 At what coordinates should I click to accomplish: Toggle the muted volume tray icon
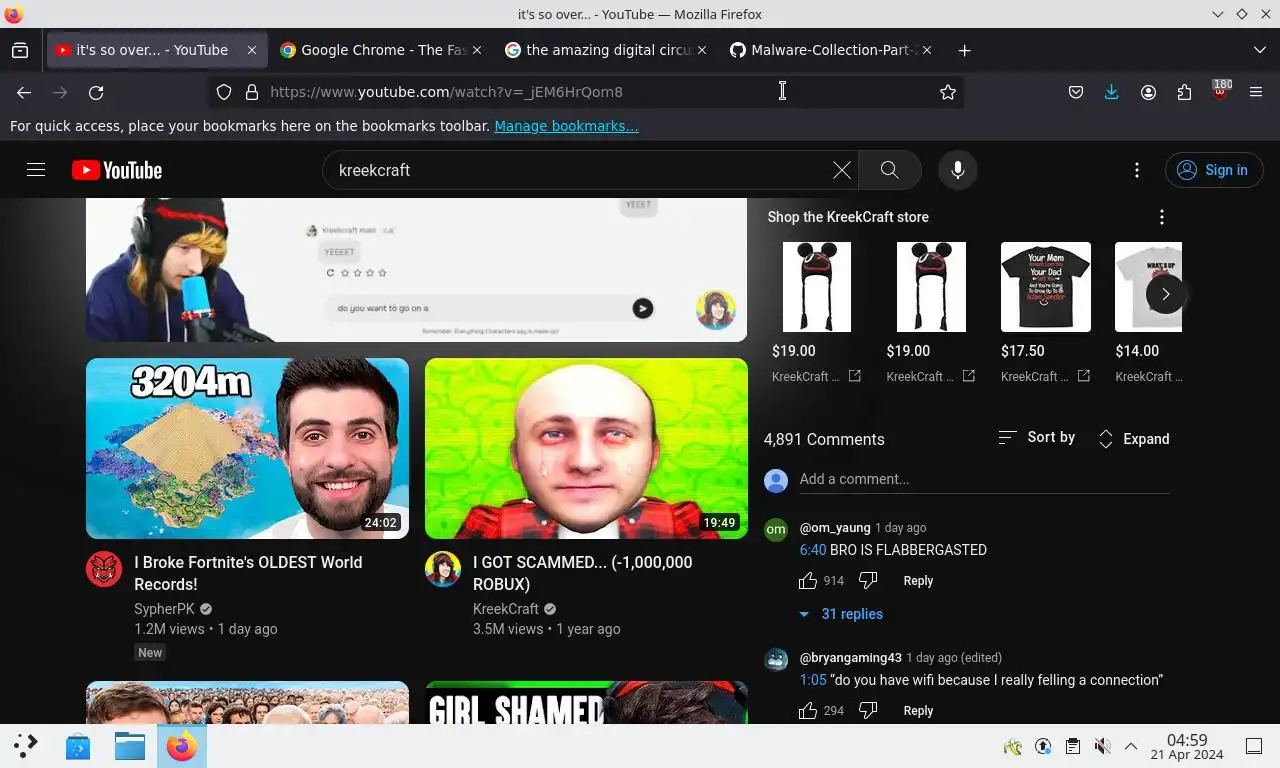(1102, 746)
